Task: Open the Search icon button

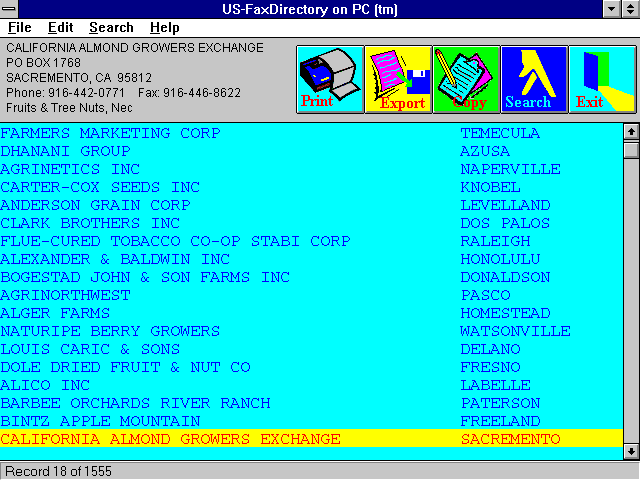Action: coord(534,79)
